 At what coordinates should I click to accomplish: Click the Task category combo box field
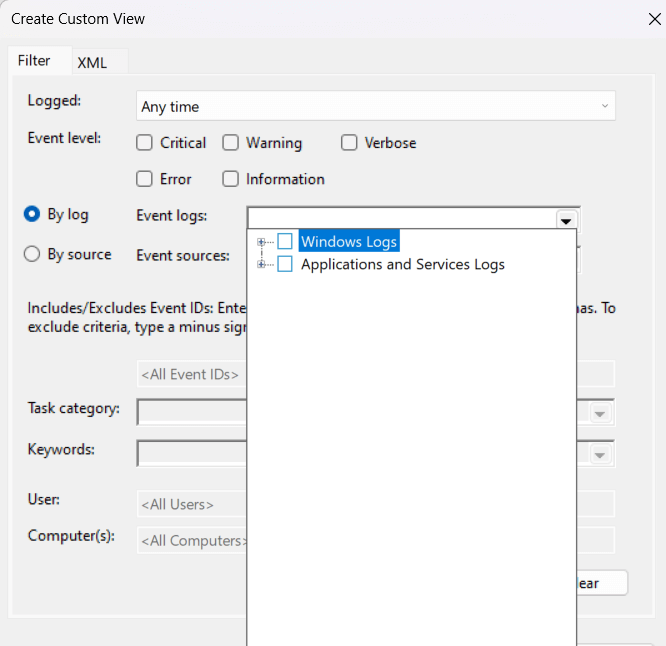tap(192, 412)
